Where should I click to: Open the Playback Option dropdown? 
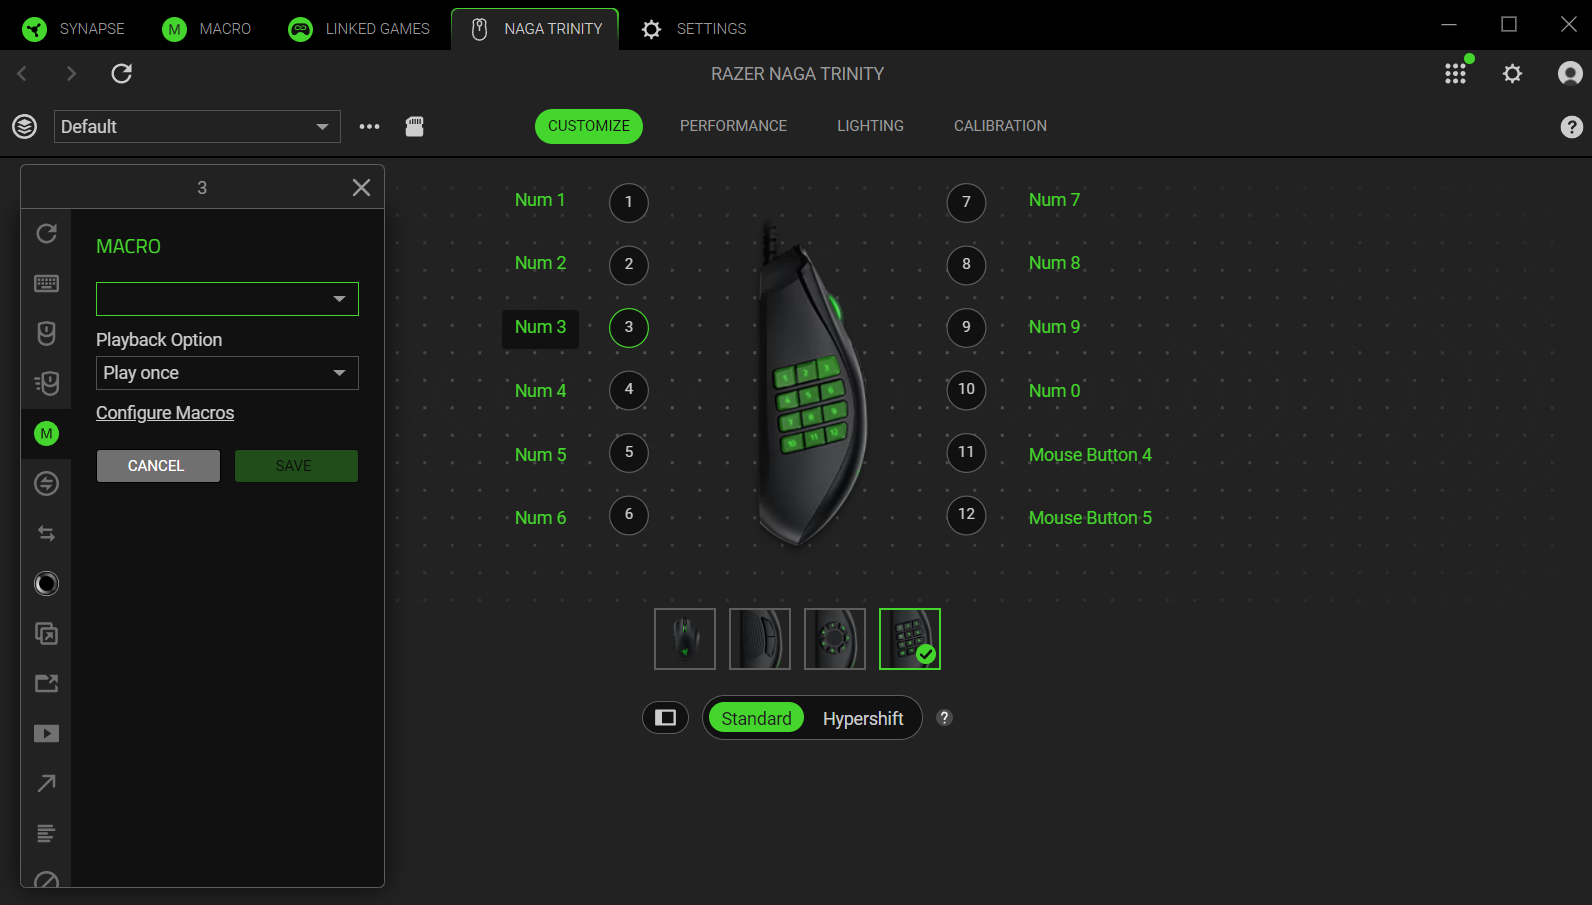tap(227, 373)
